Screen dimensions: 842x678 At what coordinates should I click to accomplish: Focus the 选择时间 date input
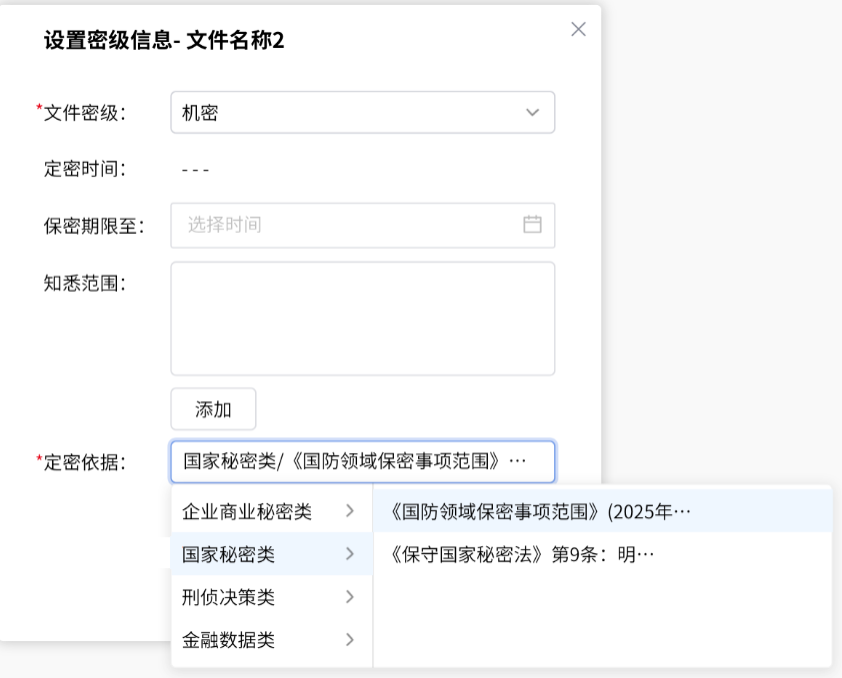(362, 225)
